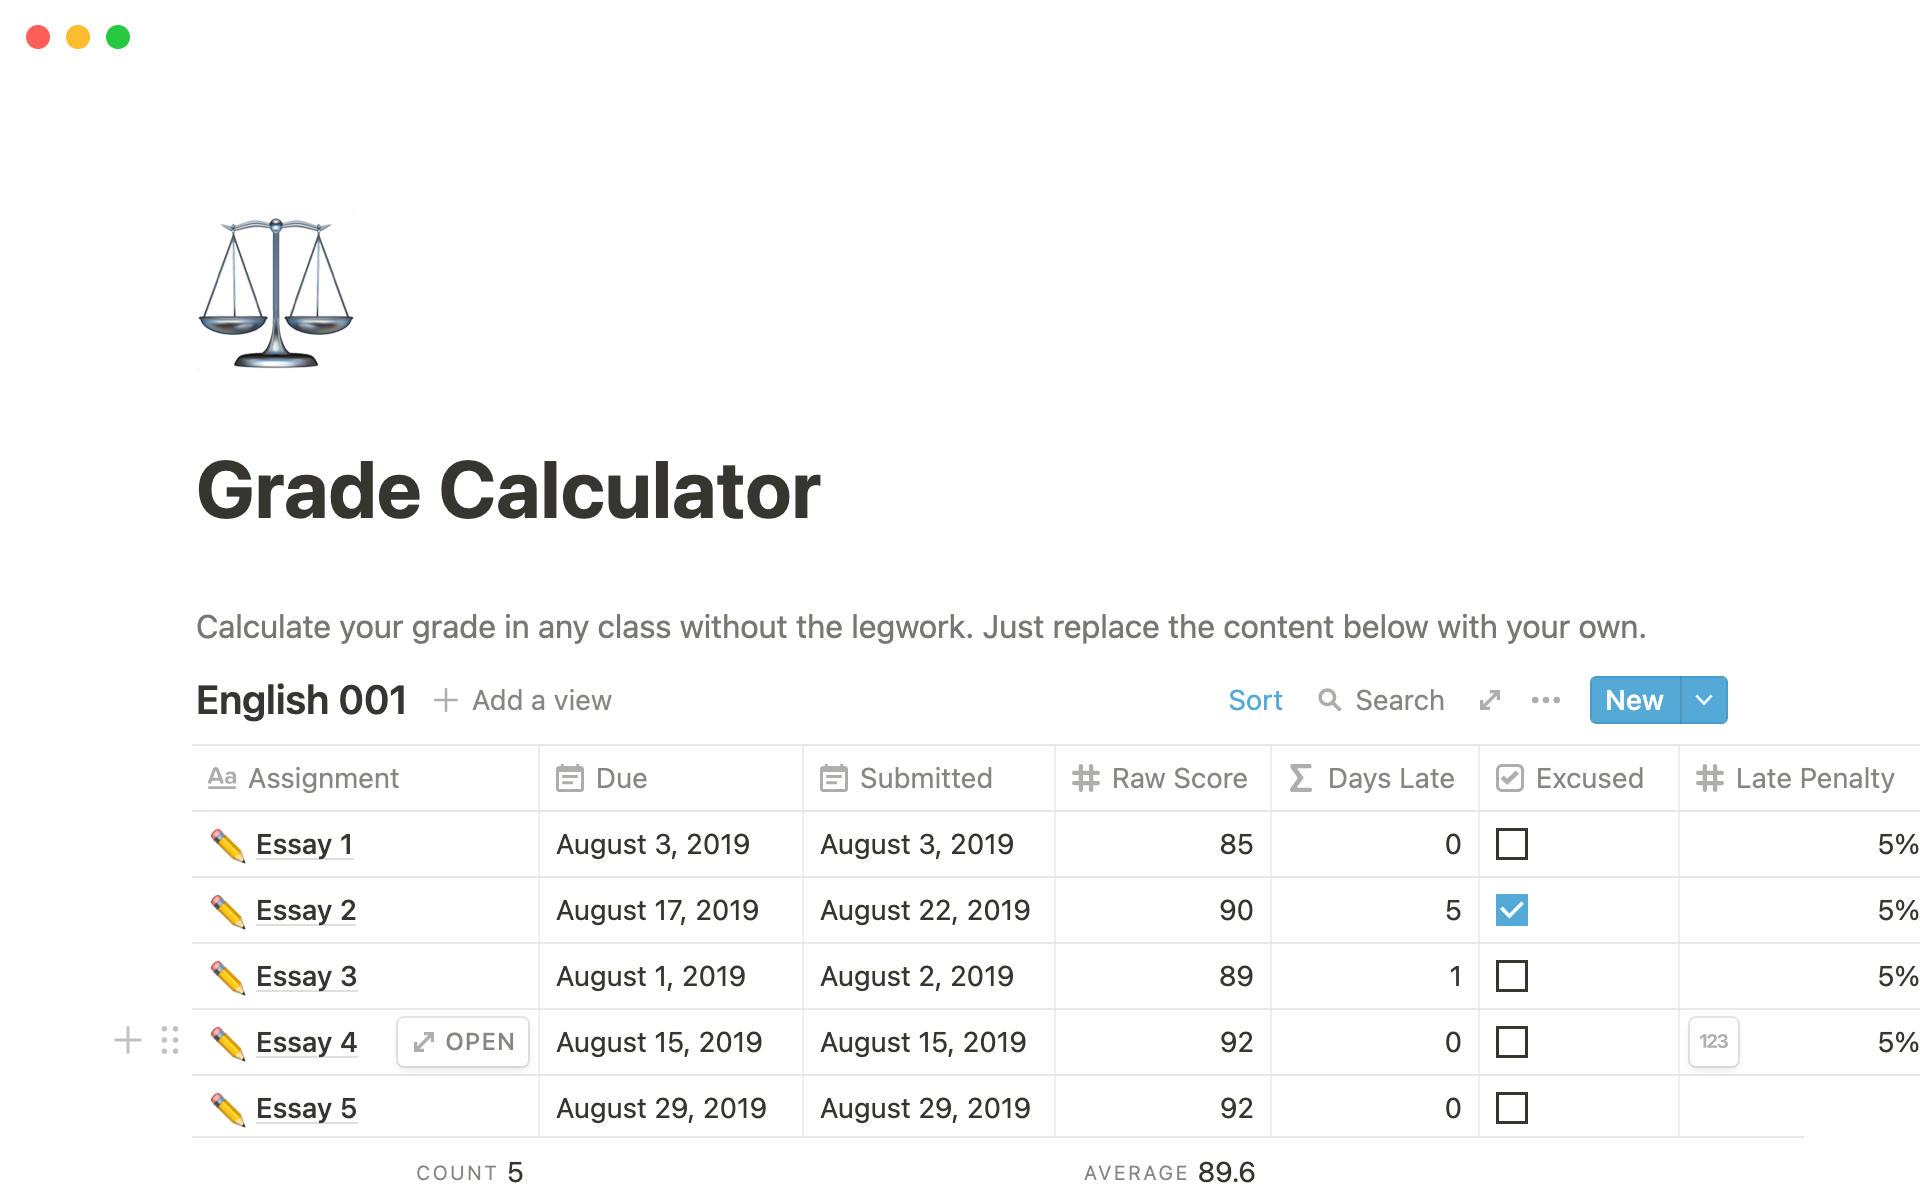1920x1200 pixels.
Task: Click the Raw Score field for Essay 4
Action: point(1156,1041)
